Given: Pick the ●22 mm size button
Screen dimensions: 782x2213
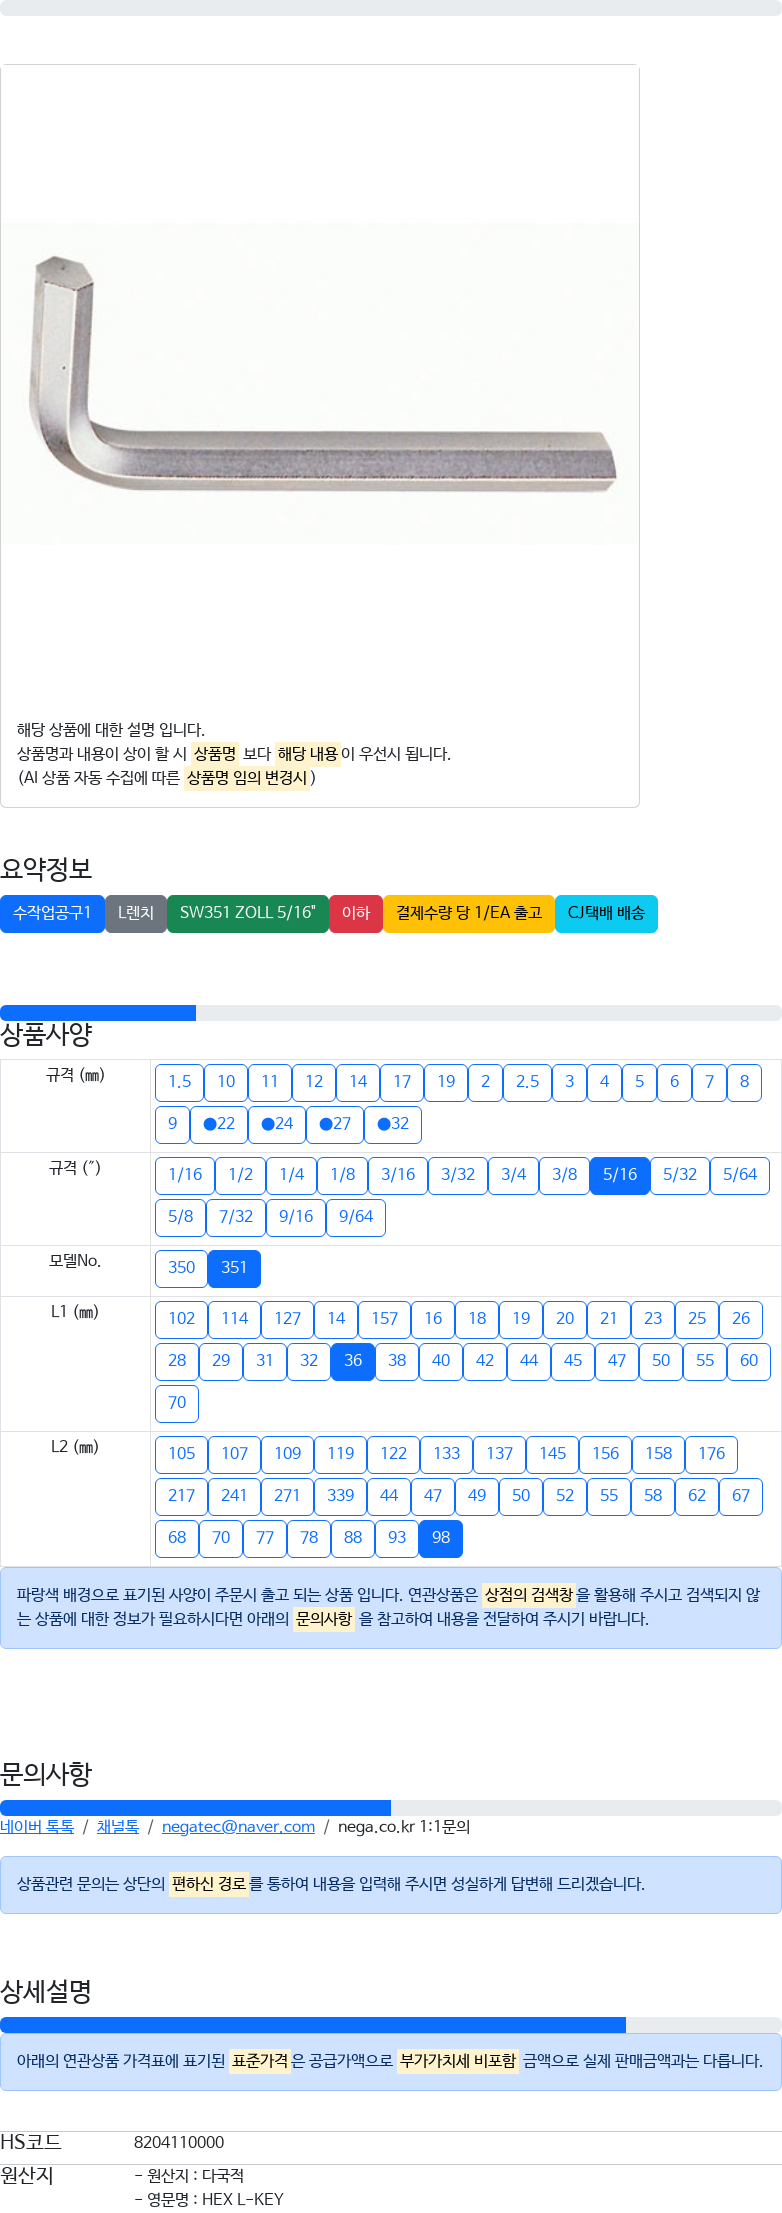Looking at the screenshot, I should [219, 1124].
